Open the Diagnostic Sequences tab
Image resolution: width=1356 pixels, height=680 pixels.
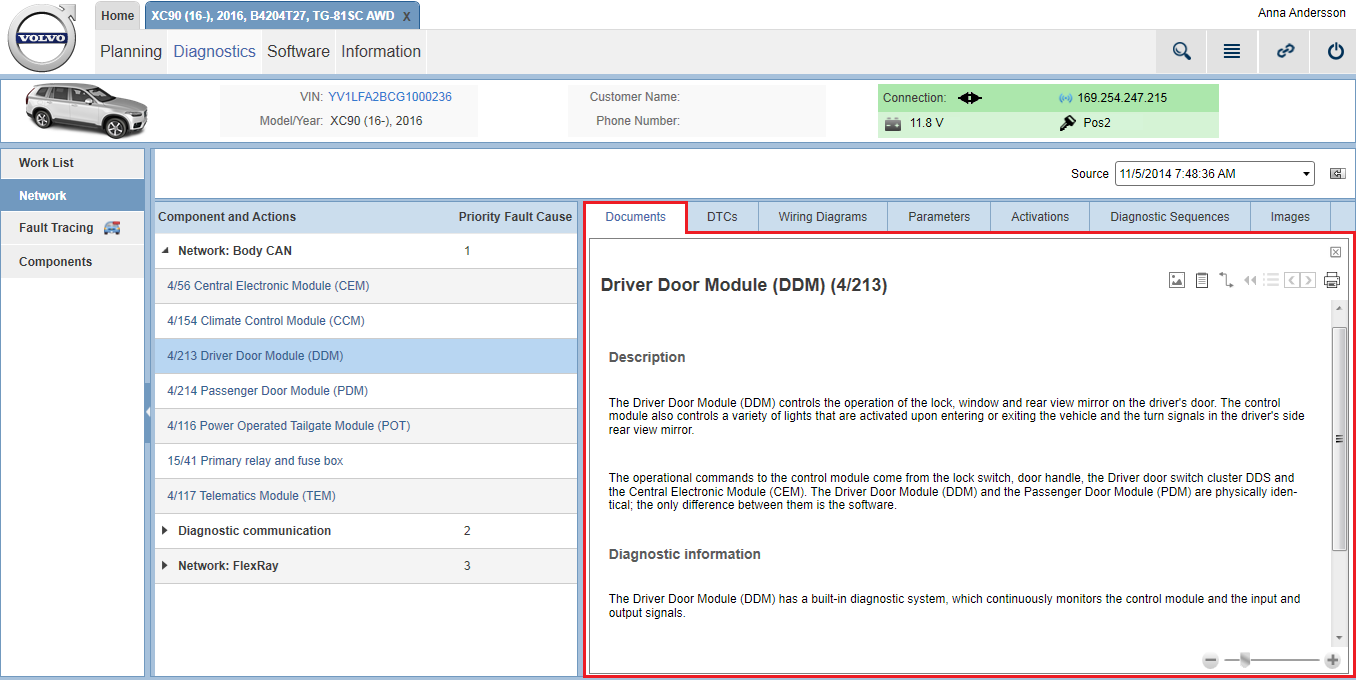point(1170,217)
